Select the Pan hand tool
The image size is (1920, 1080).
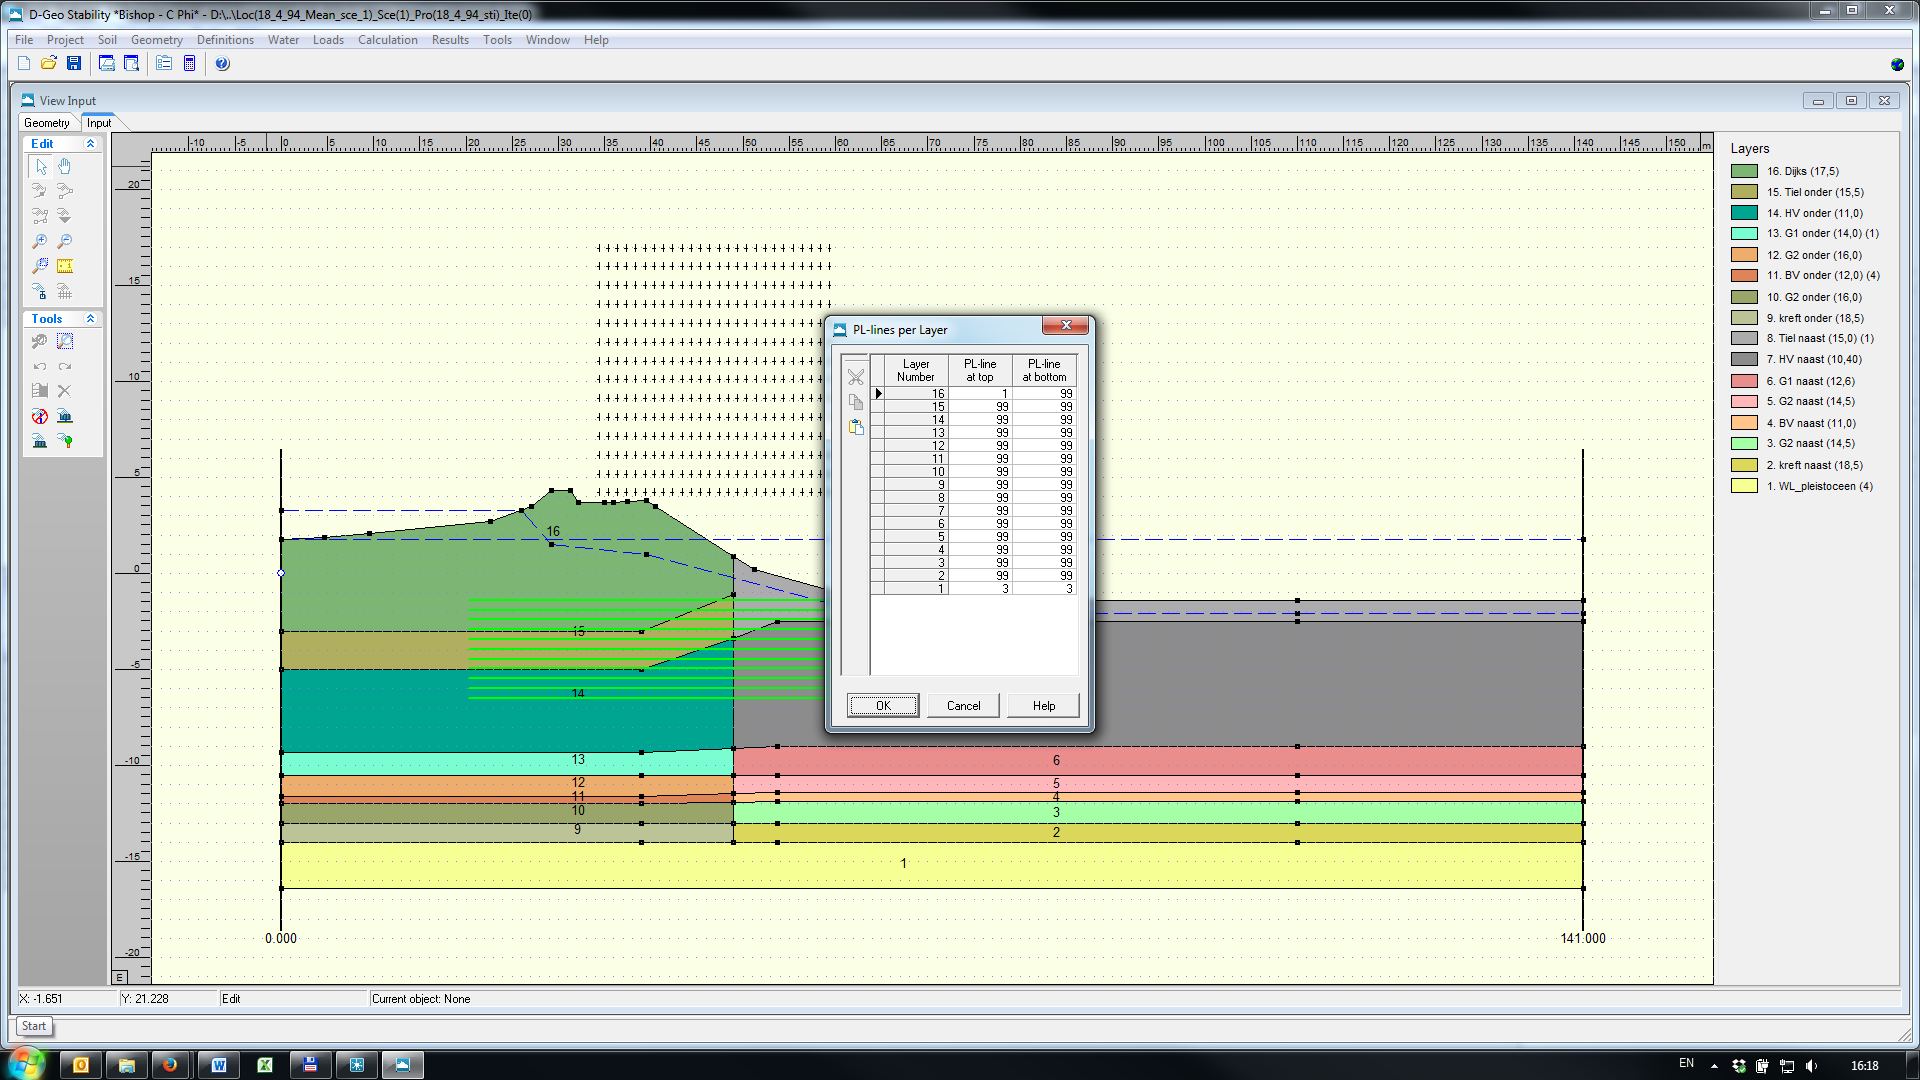(65, 166)
